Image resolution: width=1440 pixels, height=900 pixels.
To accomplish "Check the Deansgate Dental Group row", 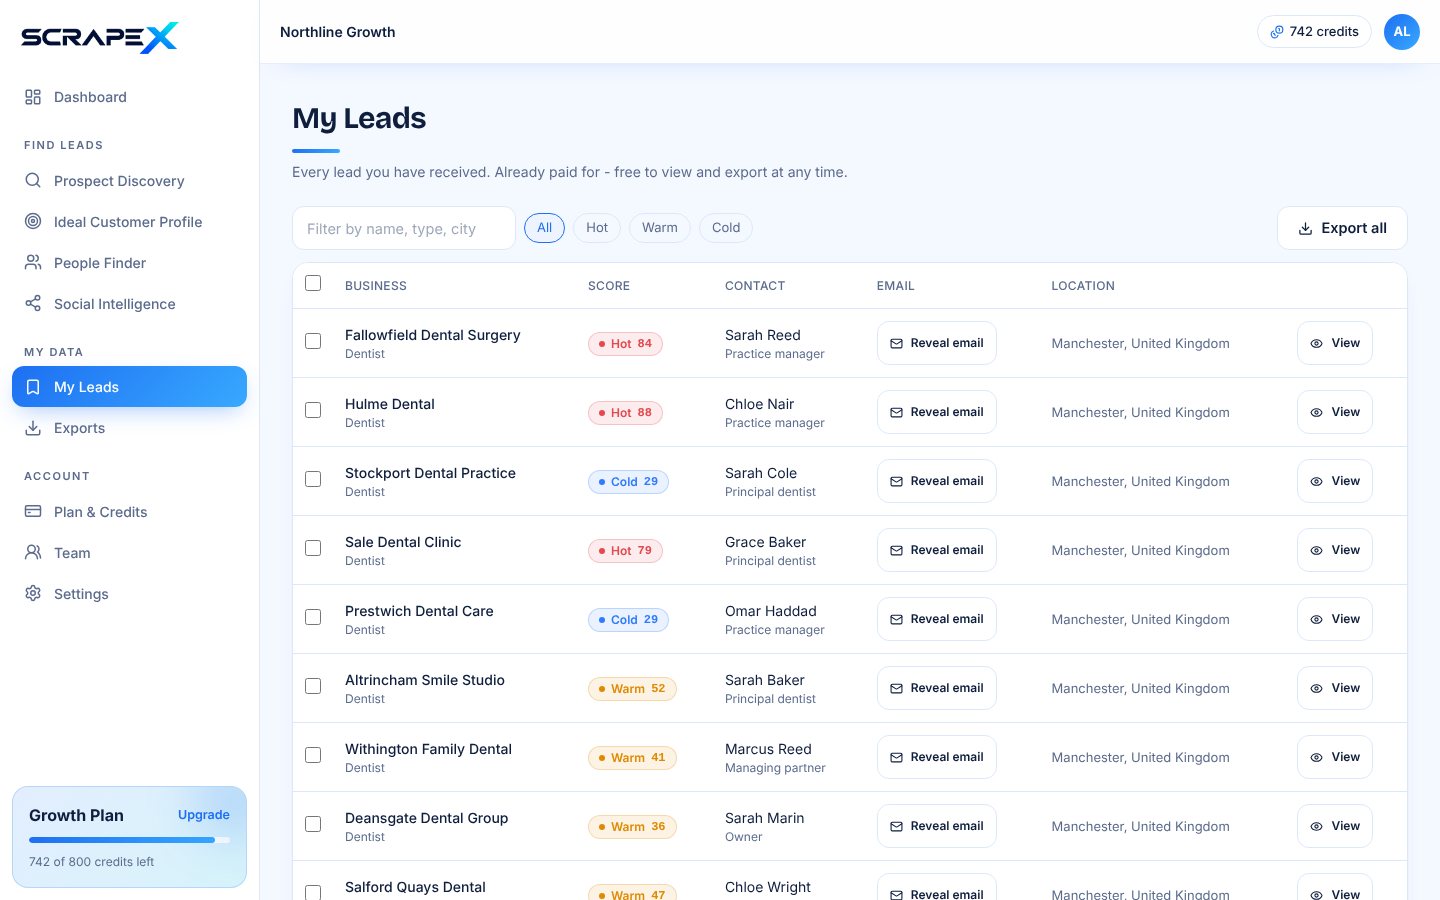I will (x=313, y=824).
